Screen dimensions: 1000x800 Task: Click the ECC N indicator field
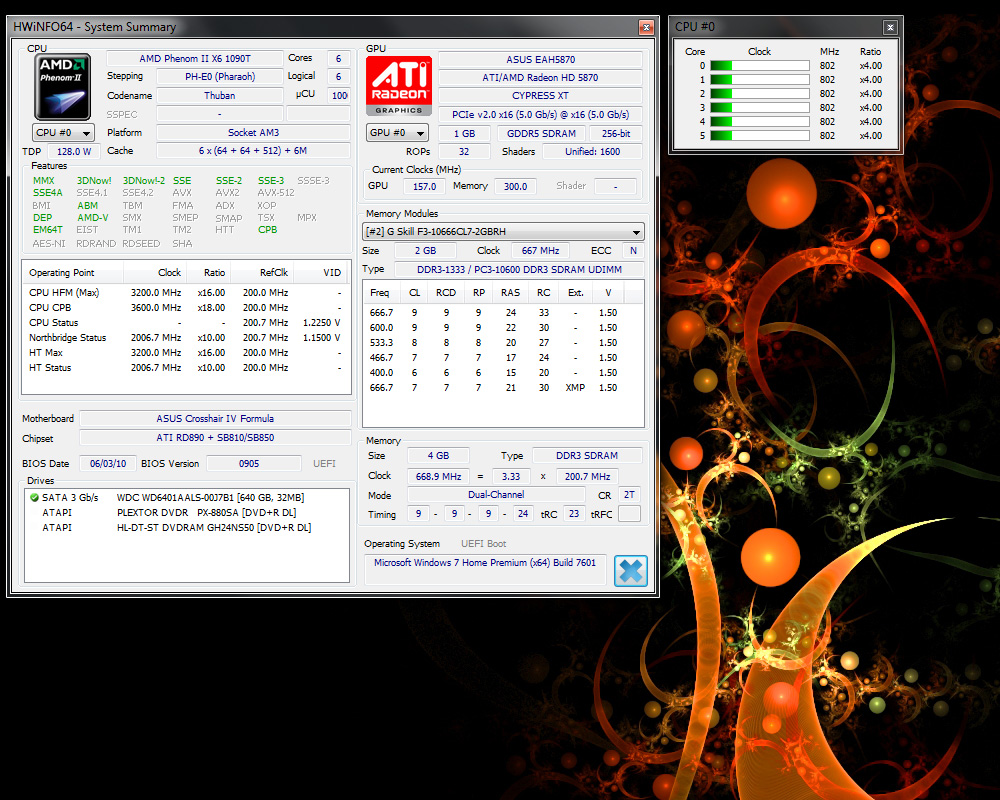(x=633, y=251)
